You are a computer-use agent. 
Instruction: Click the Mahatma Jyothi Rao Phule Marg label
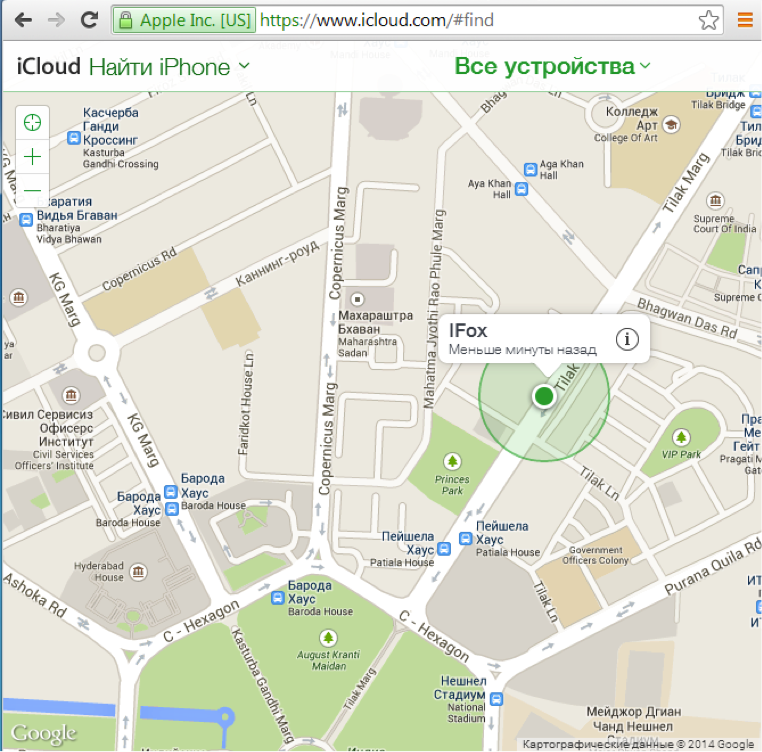[433, 309]
